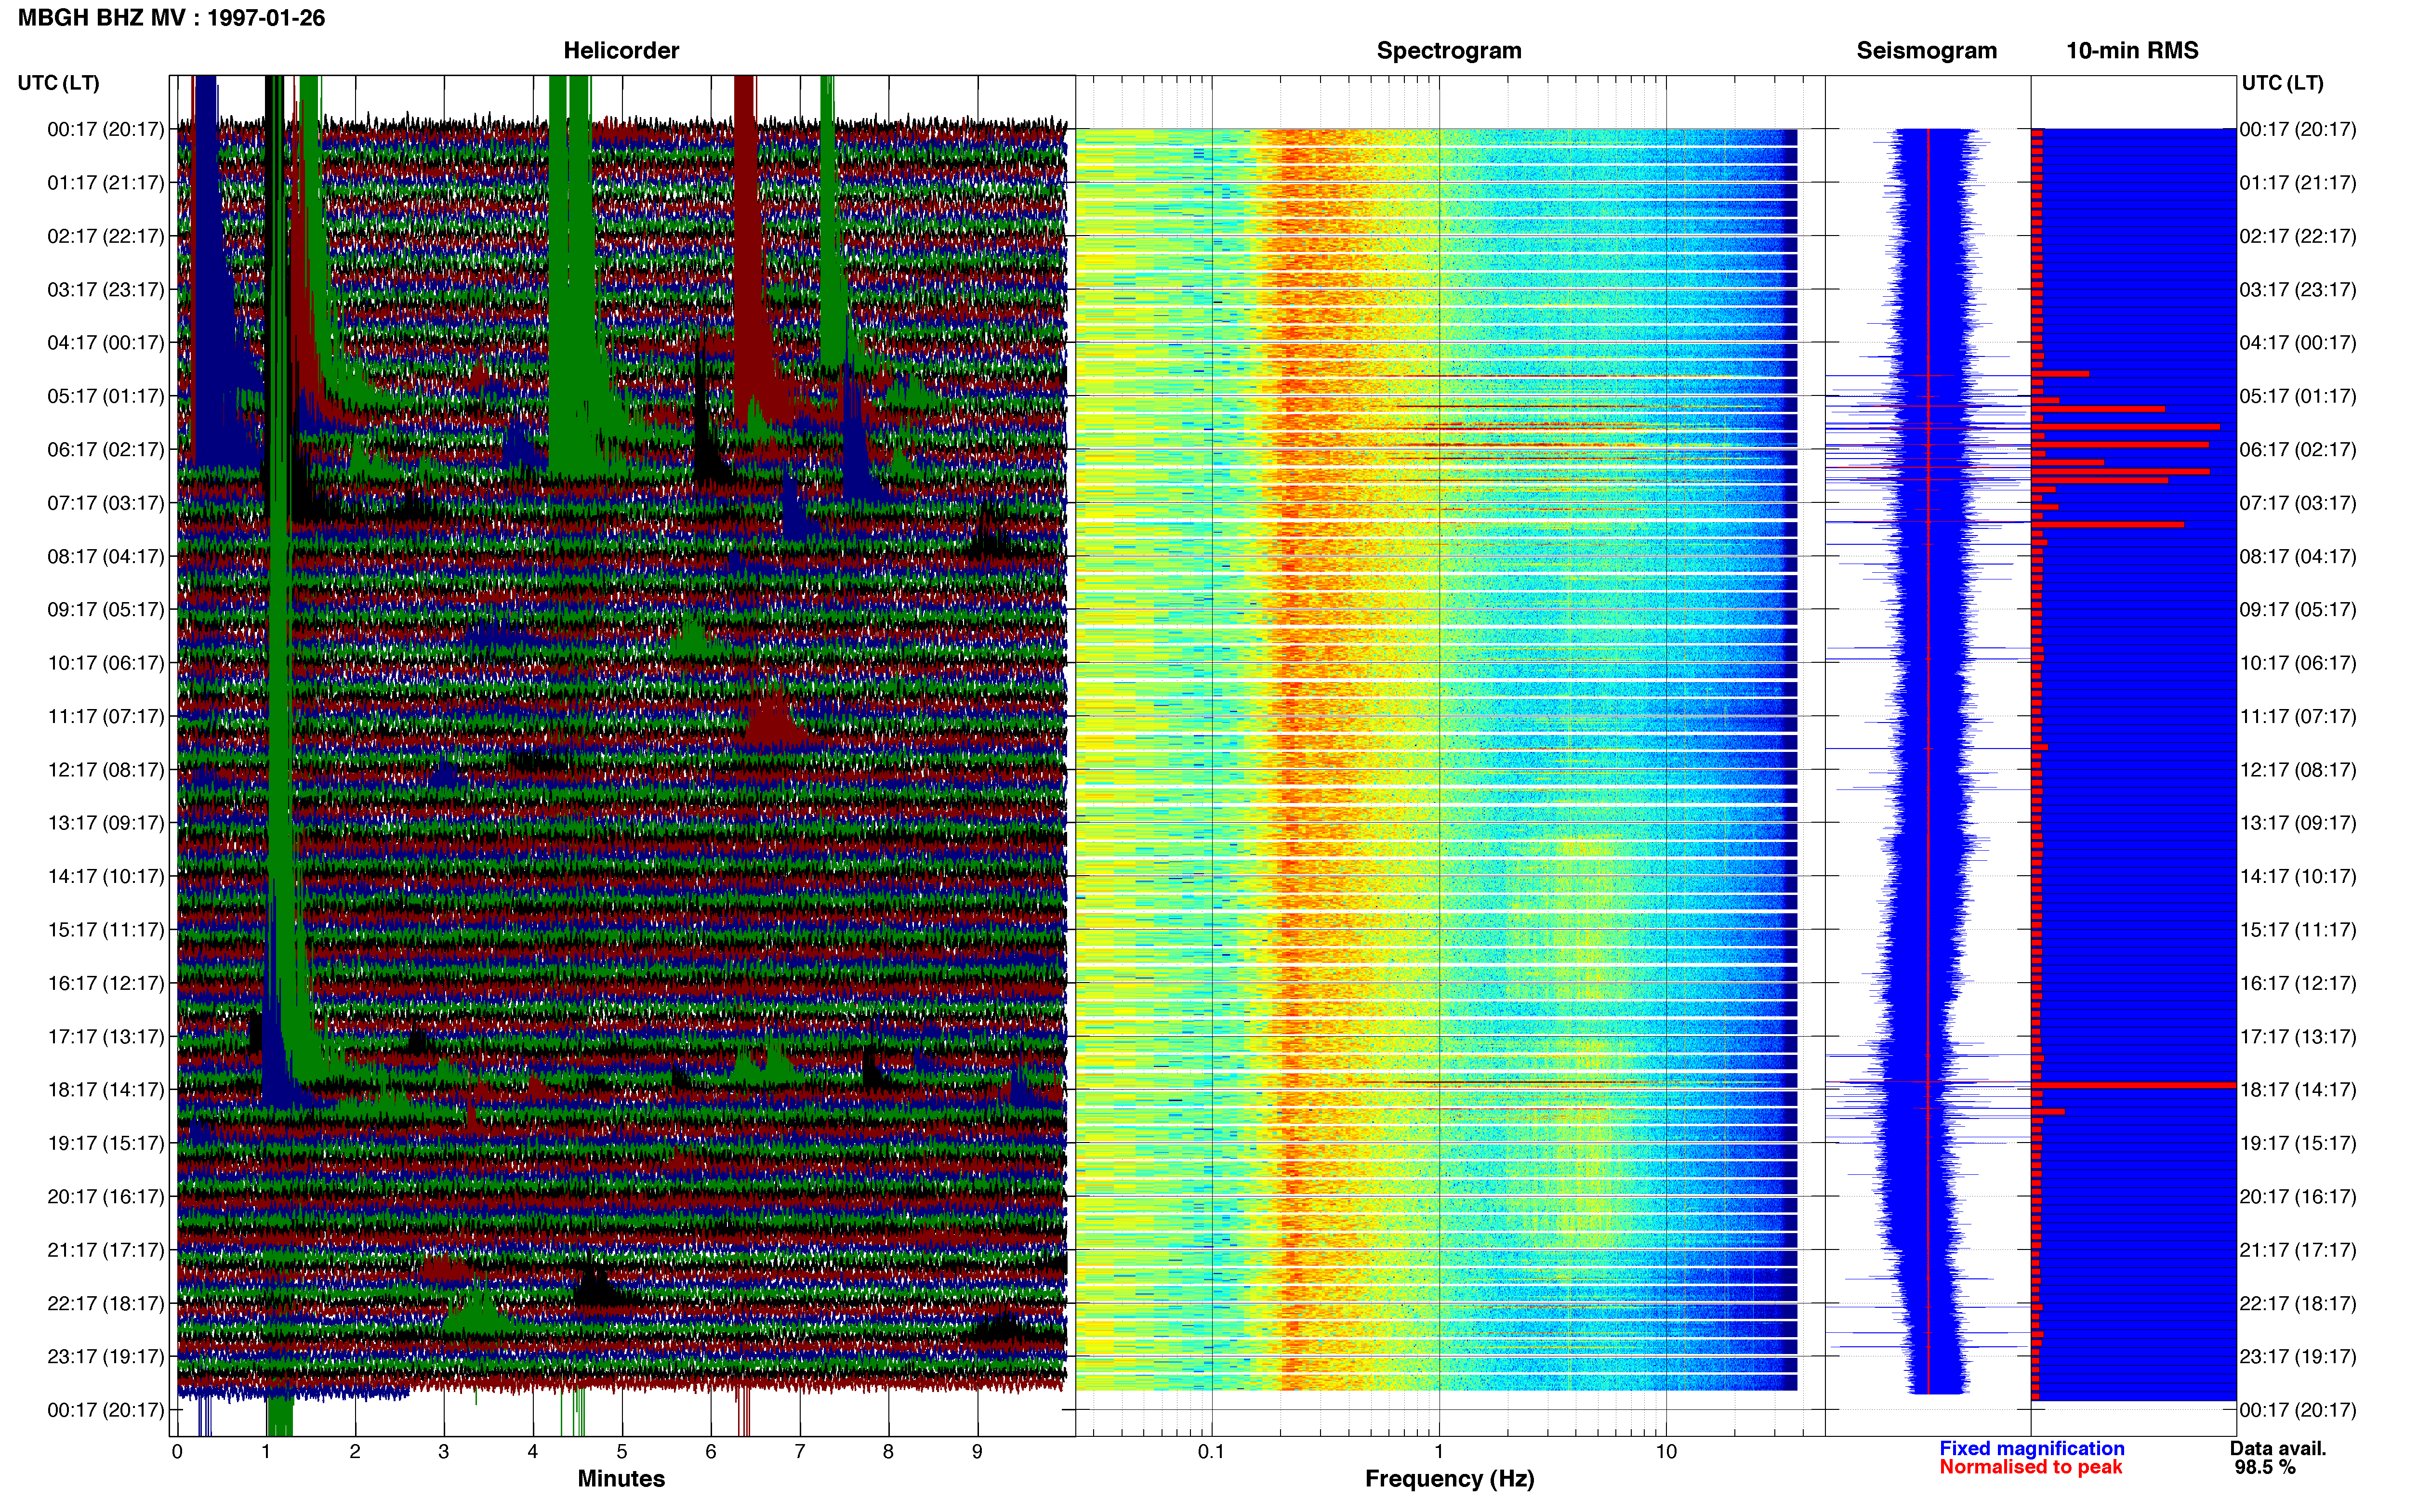The image size is (2418, 1512).
Task: Click the '98.5 %' data availability value
Action: point(2265,1467)
